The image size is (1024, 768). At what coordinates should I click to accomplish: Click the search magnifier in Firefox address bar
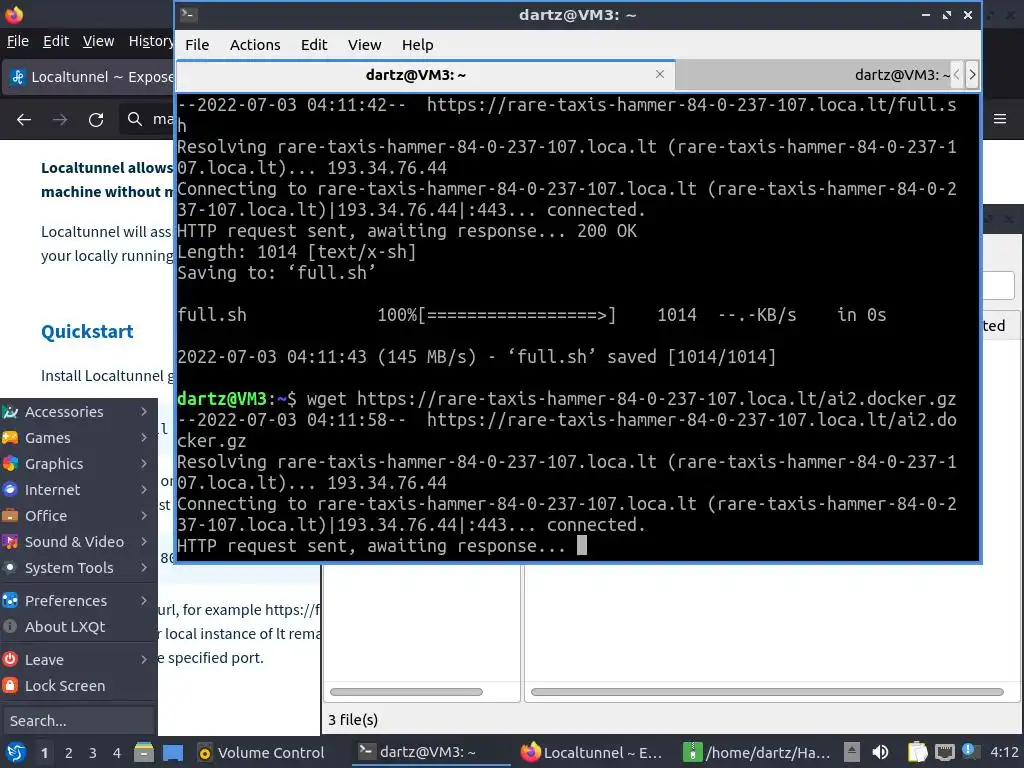(135, 119)
